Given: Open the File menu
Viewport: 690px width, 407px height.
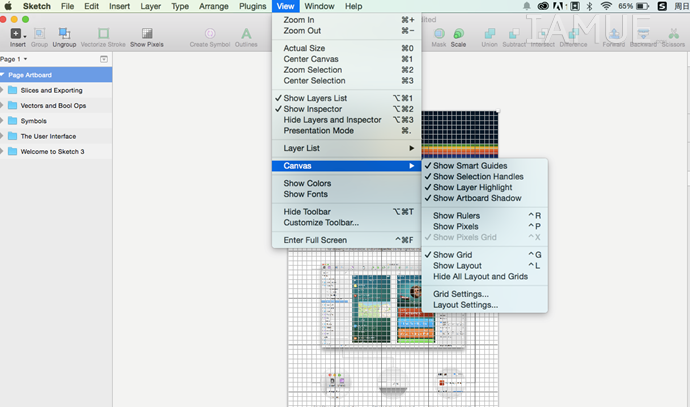Looking at the screenshot, I should [67, 6].
